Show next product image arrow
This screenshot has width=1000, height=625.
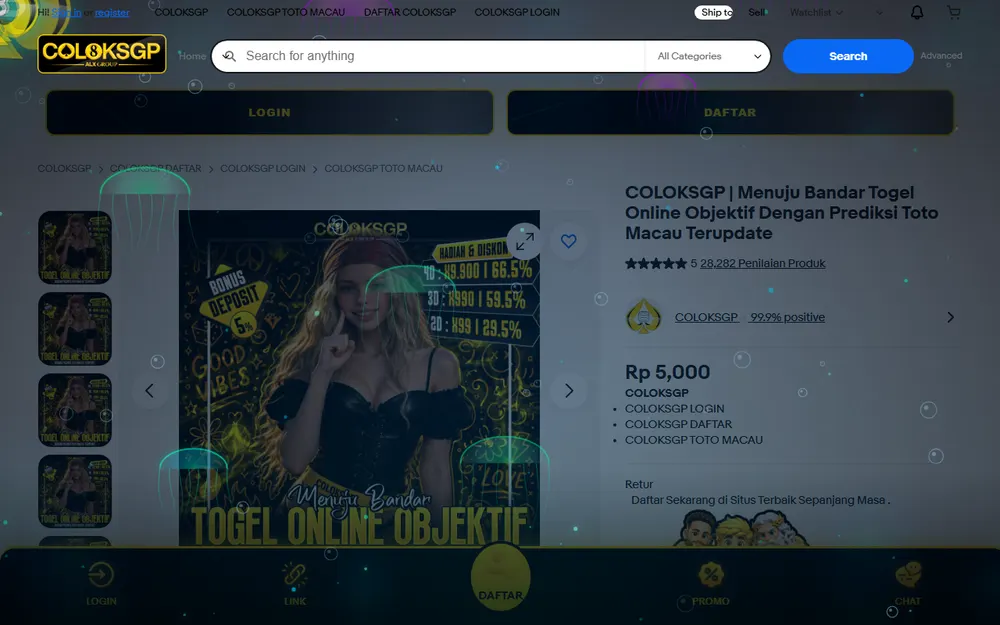pos(568,390)
